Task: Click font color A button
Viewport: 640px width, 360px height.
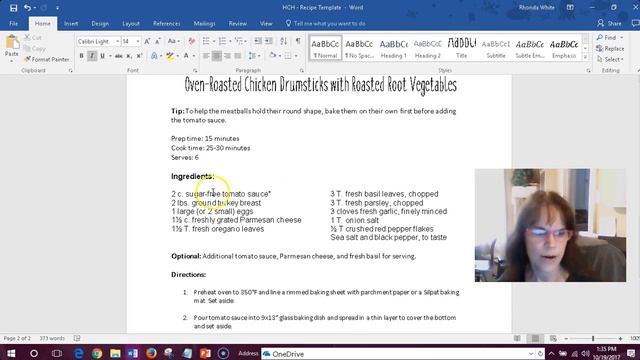Action: (186, 56)
